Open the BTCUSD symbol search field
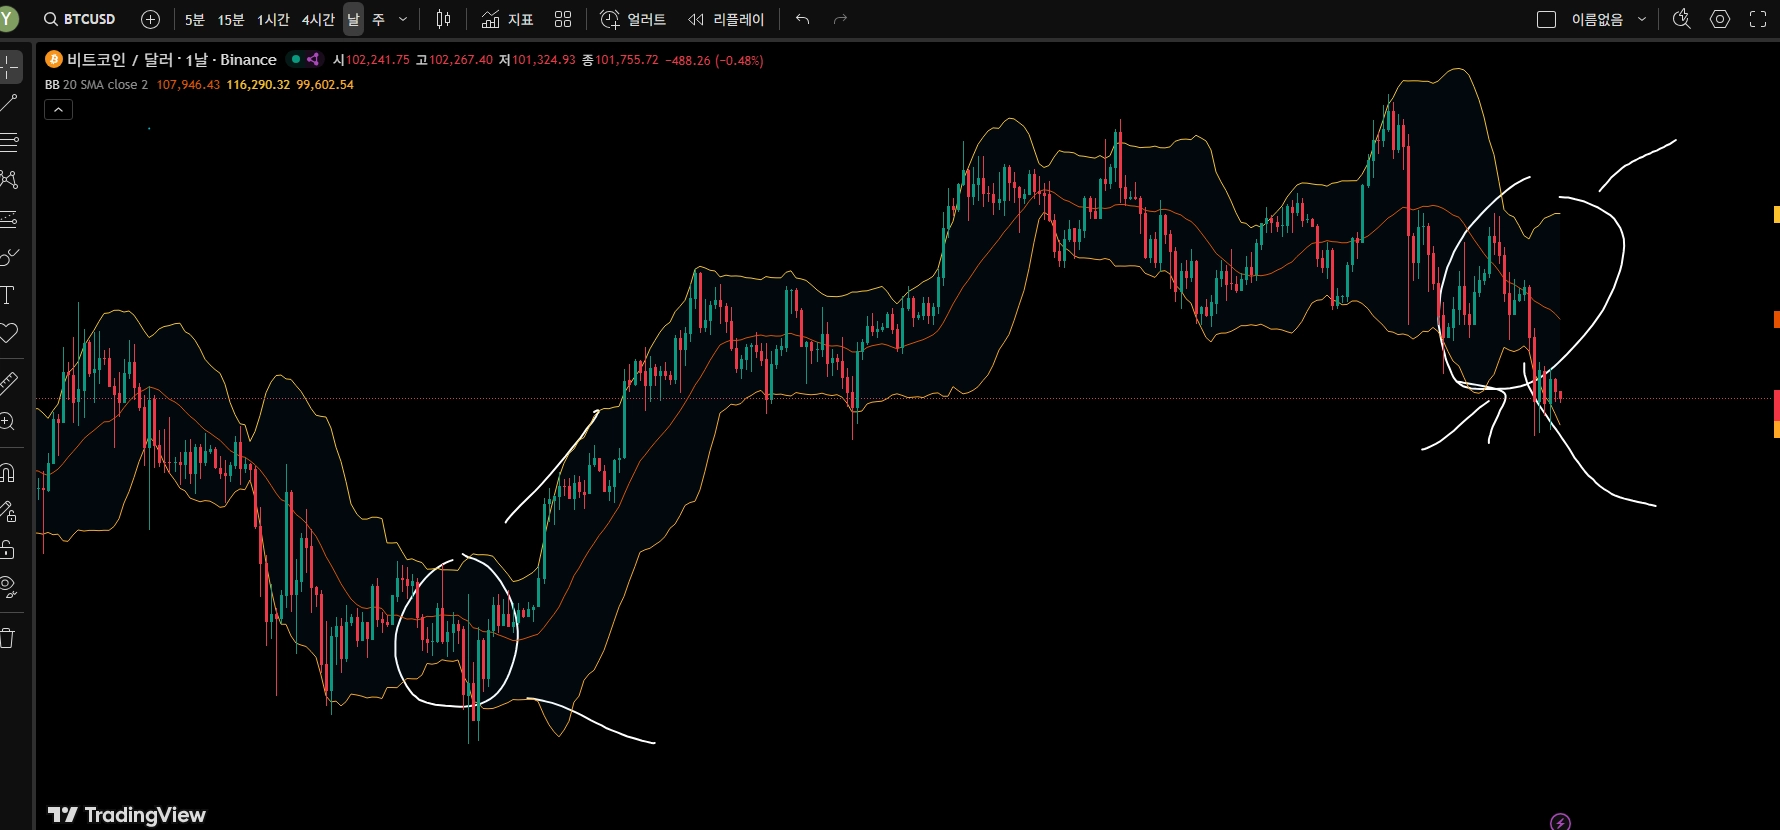The height and width of the screenshot is (830, 1780). [80, 19]
